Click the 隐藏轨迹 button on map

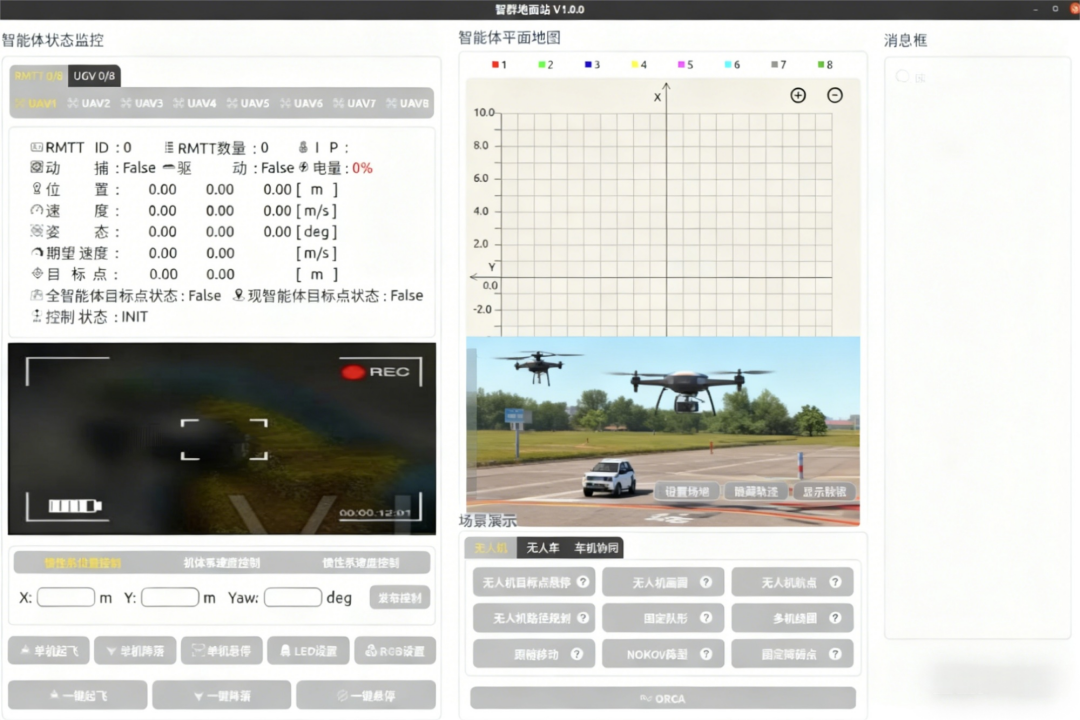click(x=755, y=491)
